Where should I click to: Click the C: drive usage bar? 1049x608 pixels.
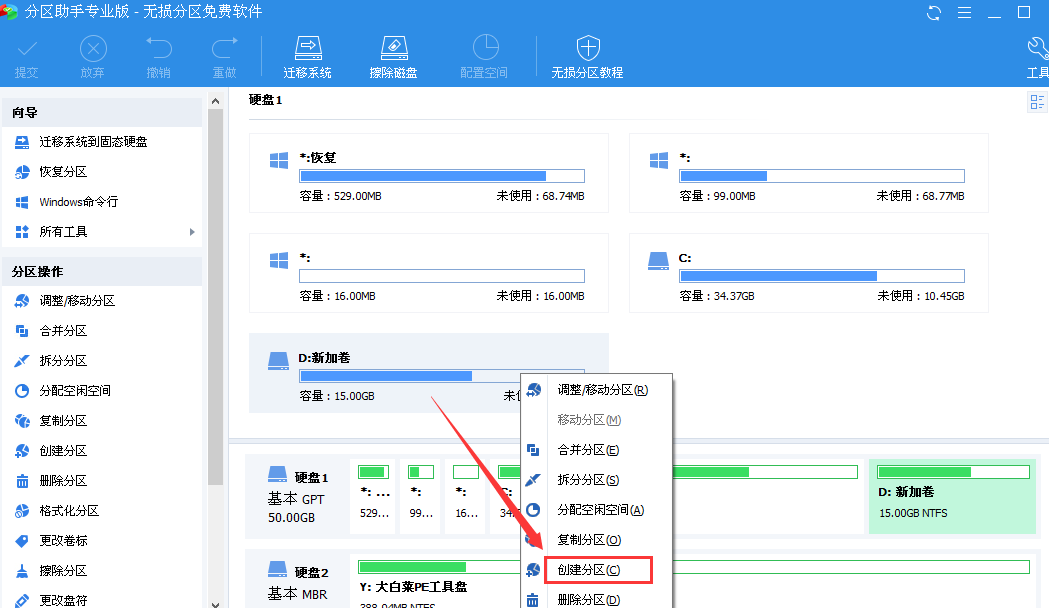tap(822, 276)
